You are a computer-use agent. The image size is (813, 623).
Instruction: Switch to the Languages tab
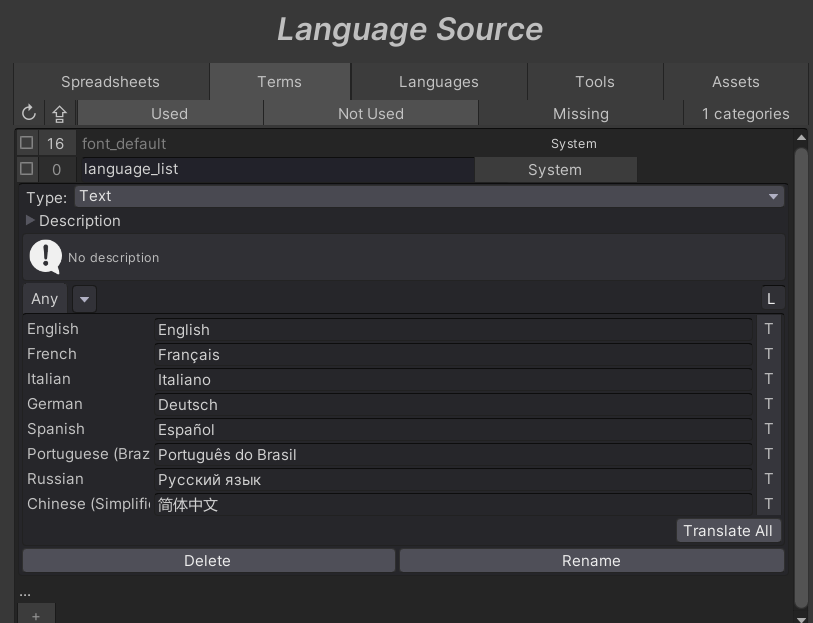click(x=438, y=82)
